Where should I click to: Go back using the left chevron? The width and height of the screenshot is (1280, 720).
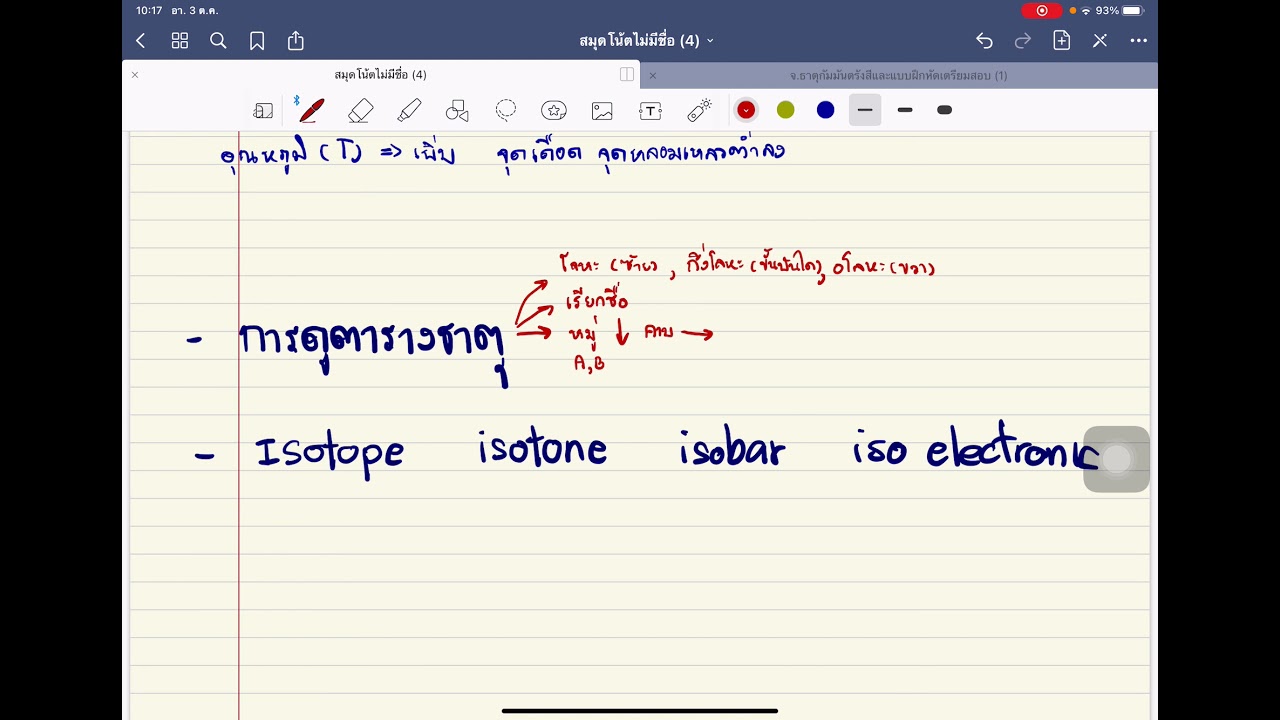click(x=141, y=41)
